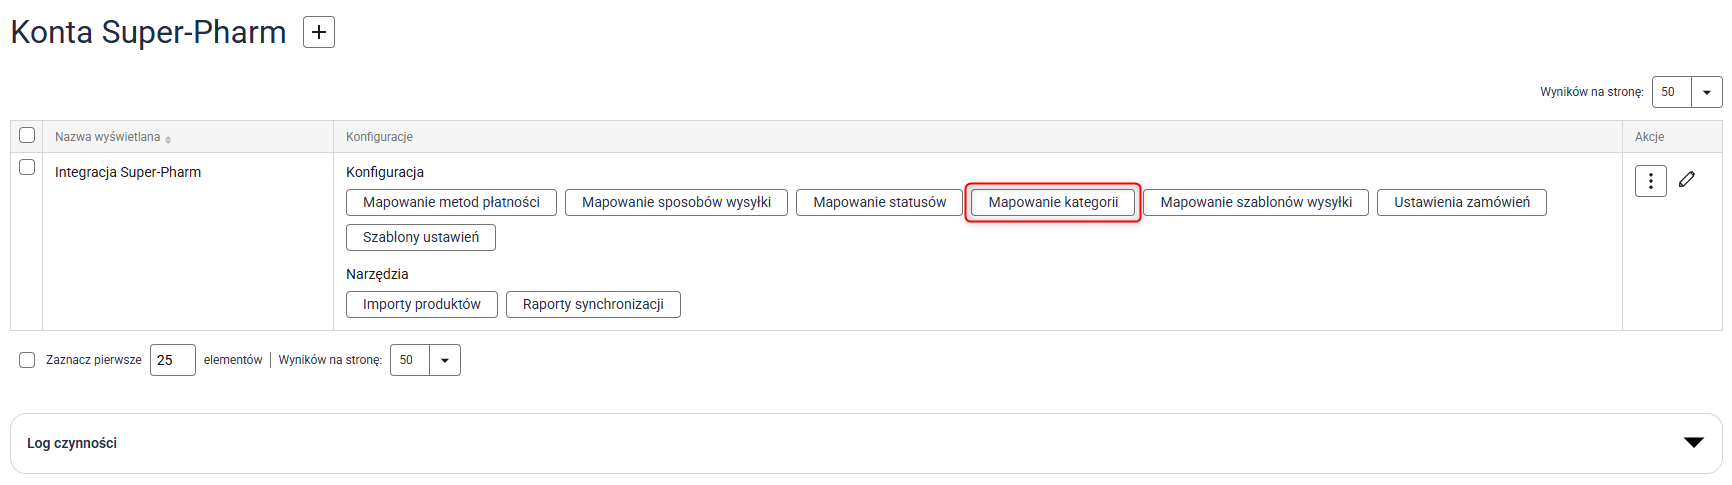Sort by Nazwa wyświetlana column arrow
Screen dimensions: 1732x485
click(168, 139)
